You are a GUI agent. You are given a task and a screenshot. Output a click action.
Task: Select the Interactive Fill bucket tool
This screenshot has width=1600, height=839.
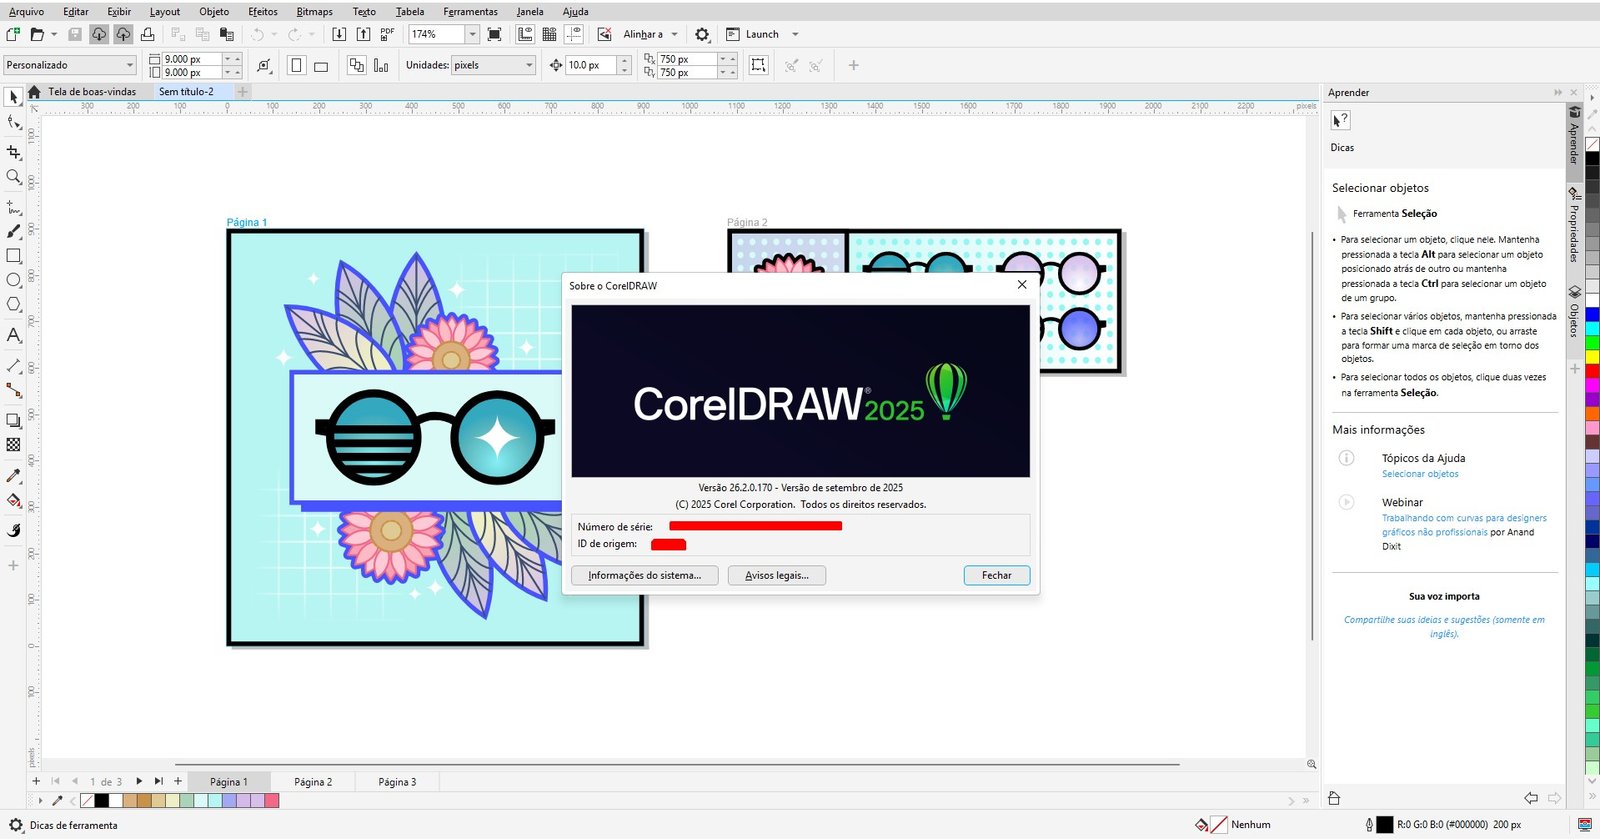[13, 500]
